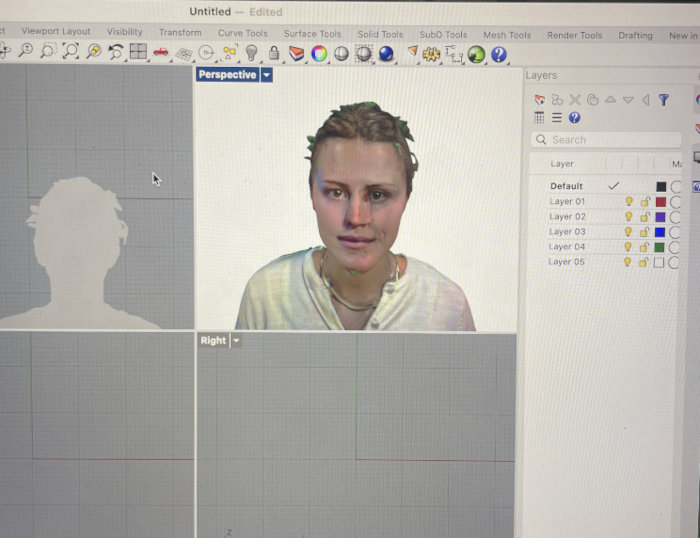700x538 pixels.
Task: Open the Right viewport dropdown arrow
Action: pyautogui.click(x=237, y=341)
